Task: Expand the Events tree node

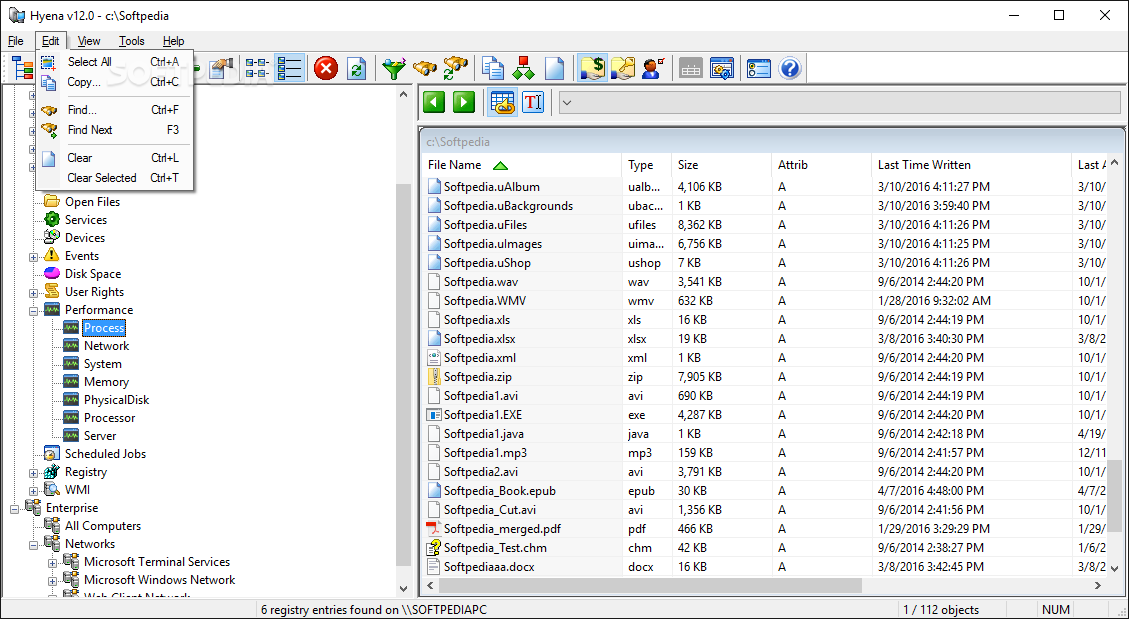Action: click(33, 256)
